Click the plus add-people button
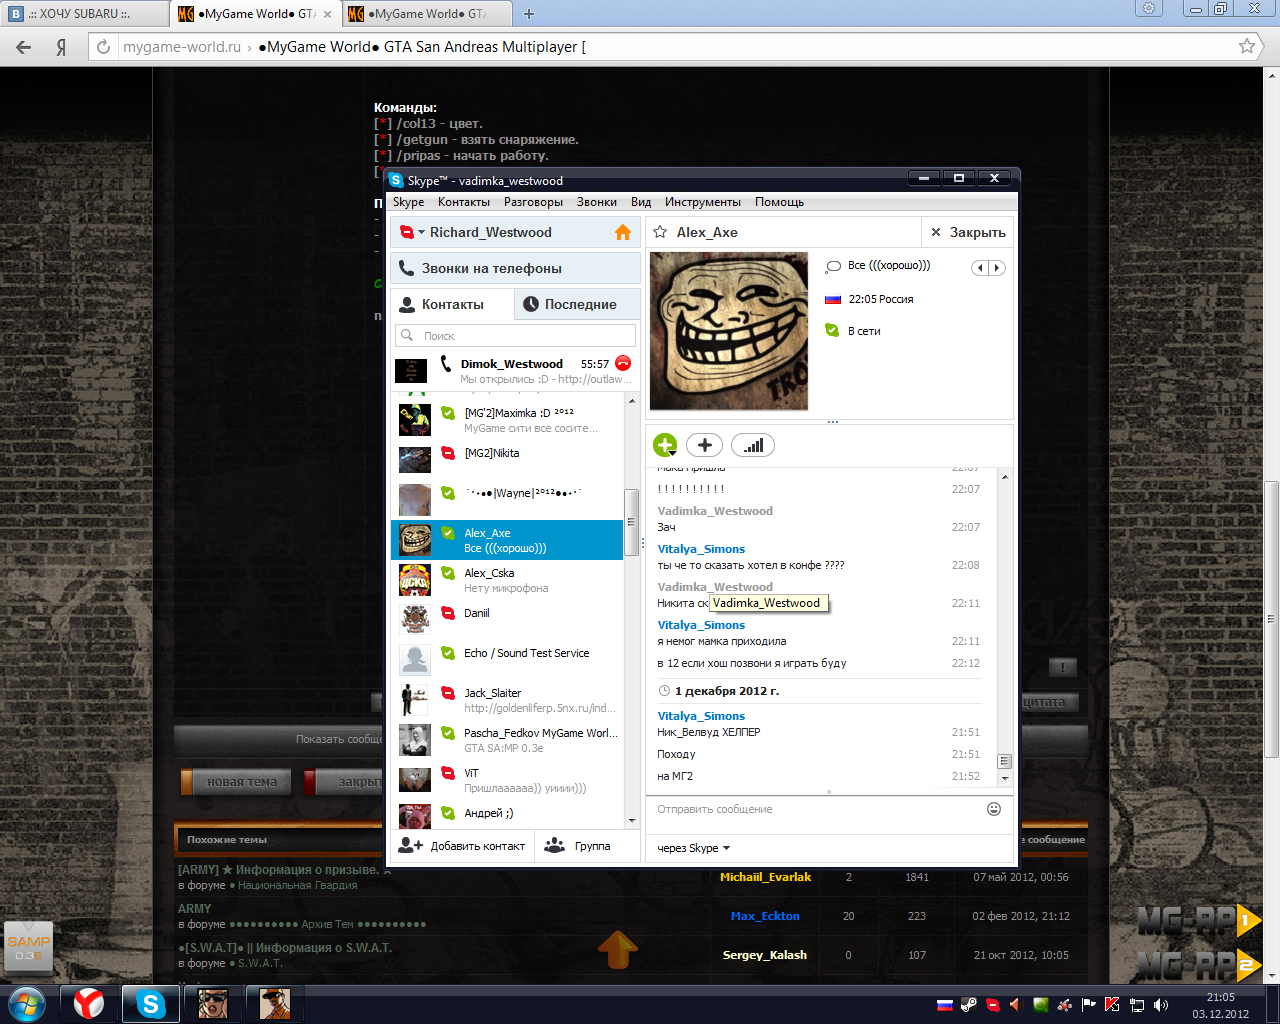 [704, 445]
